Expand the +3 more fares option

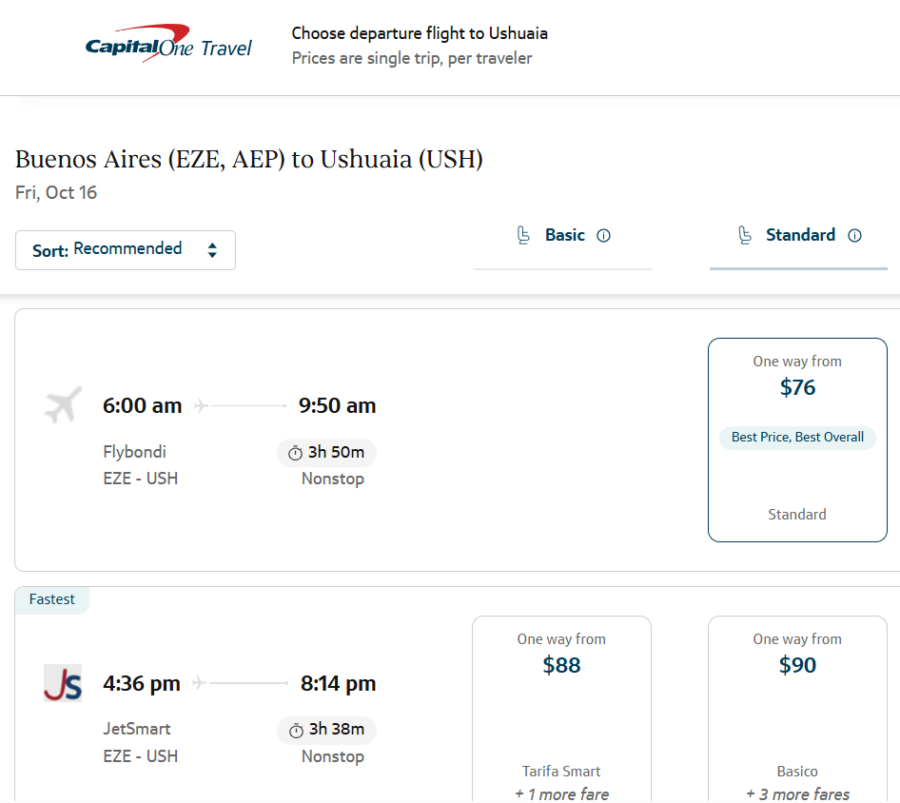(x=797, y=793)
